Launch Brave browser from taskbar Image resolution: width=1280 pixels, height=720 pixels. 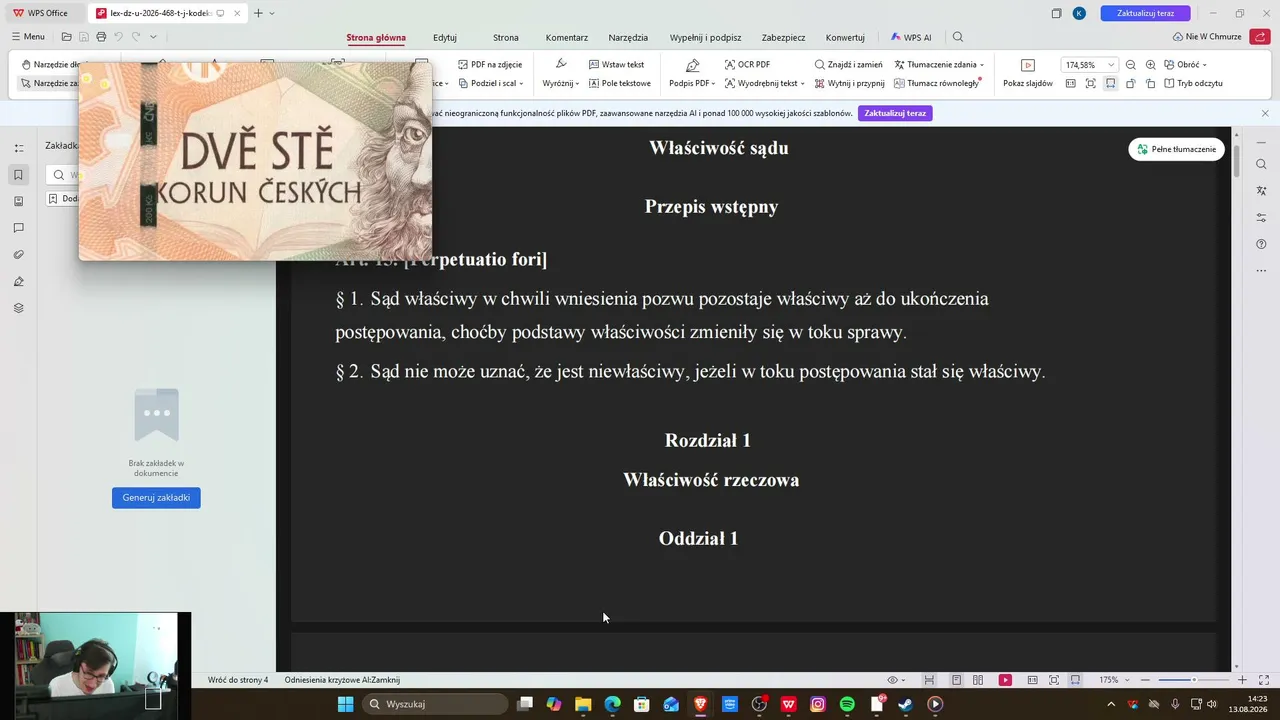tap(700, 704)
